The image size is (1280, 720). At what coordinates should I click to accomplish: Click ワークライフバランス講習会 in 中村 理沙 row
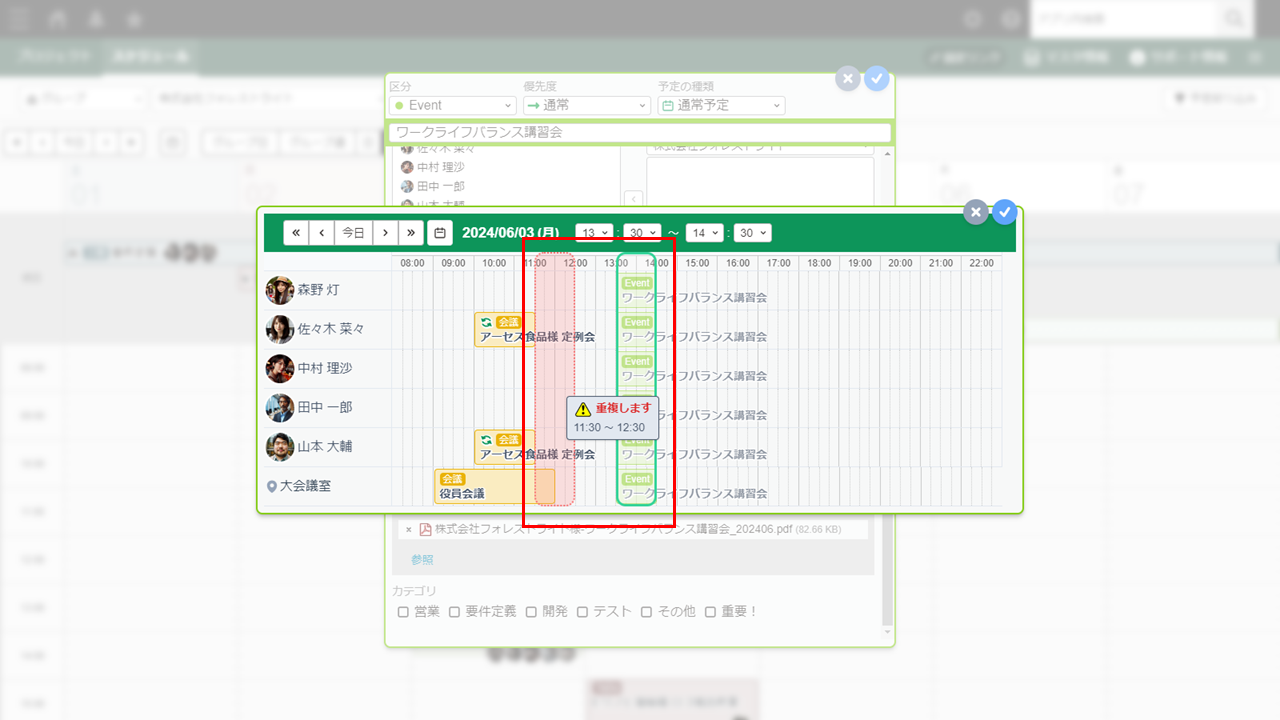tap(694, 376)
